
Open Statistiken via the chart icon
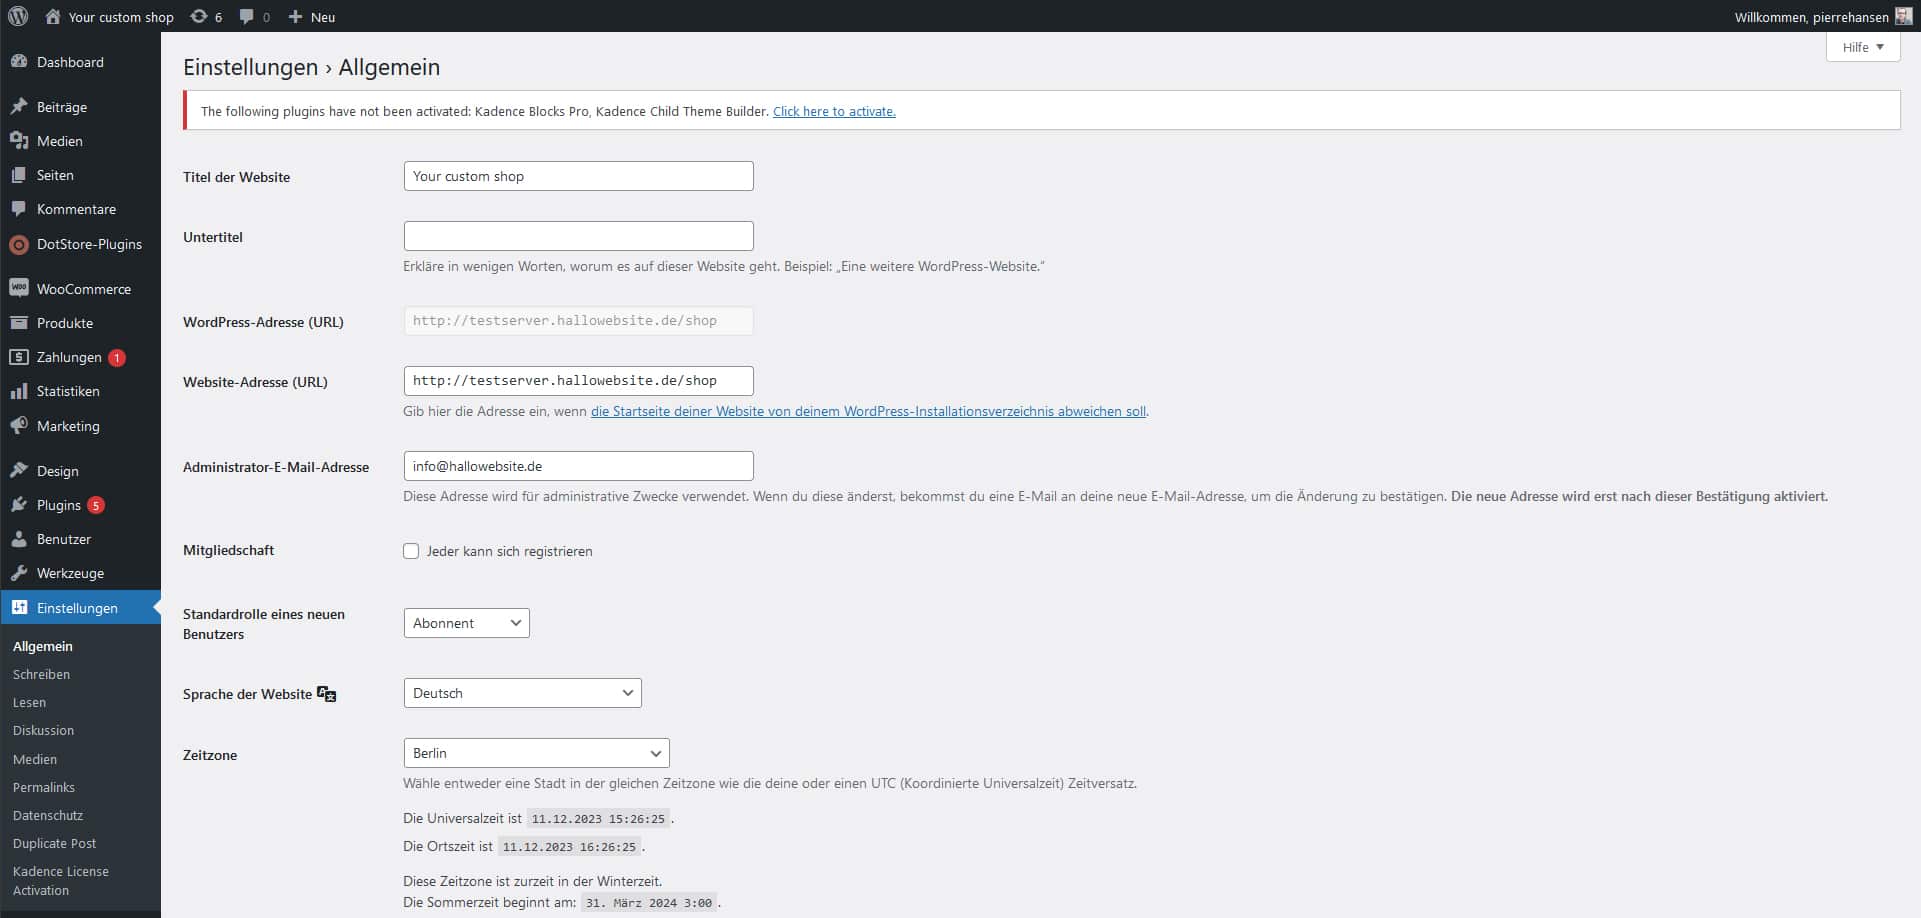click(19, 391)
